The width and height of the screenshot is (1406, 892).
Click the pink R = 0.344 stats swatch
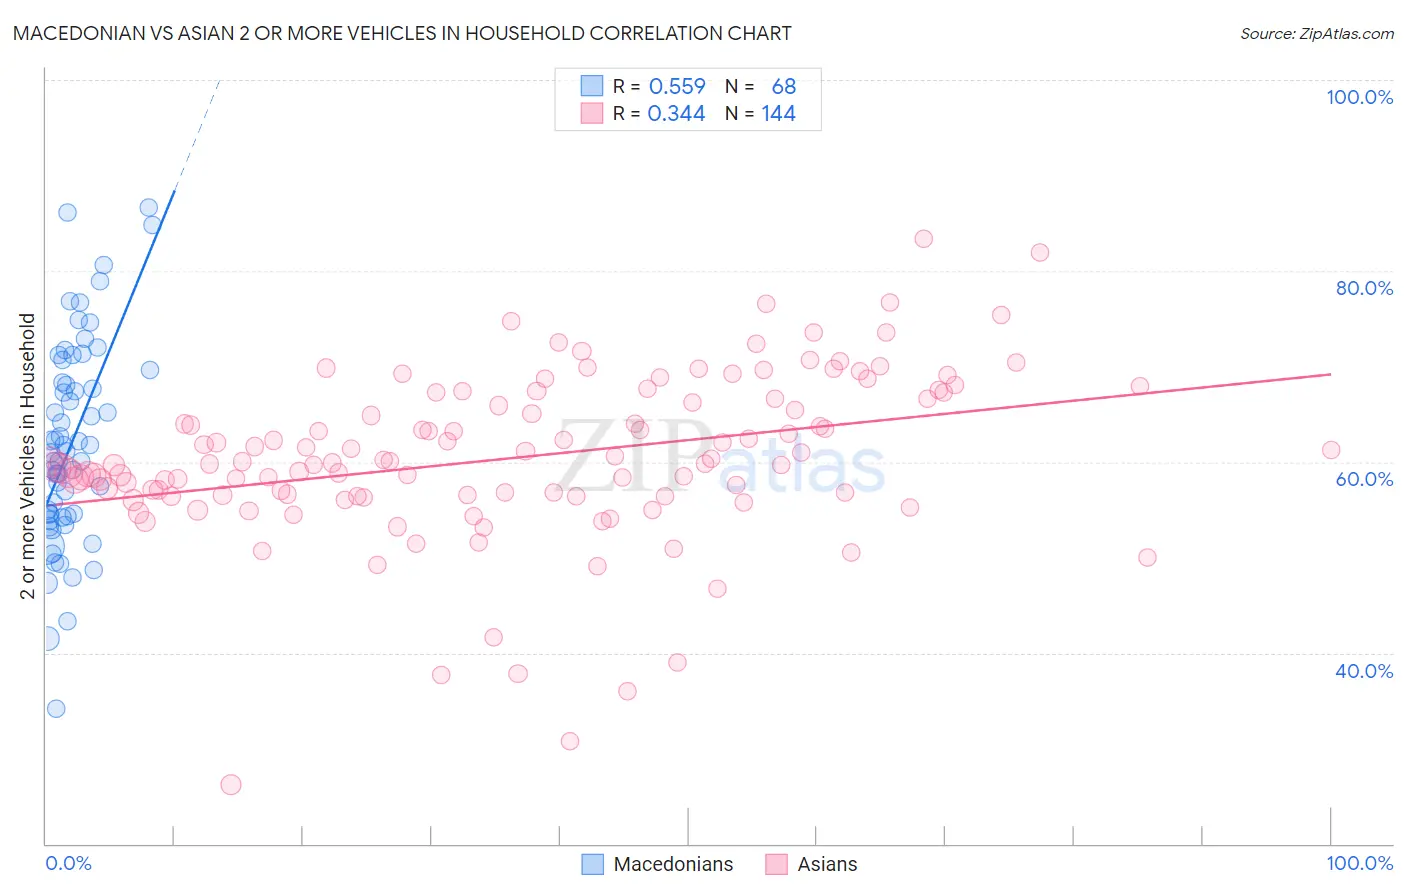click(592, 113)
